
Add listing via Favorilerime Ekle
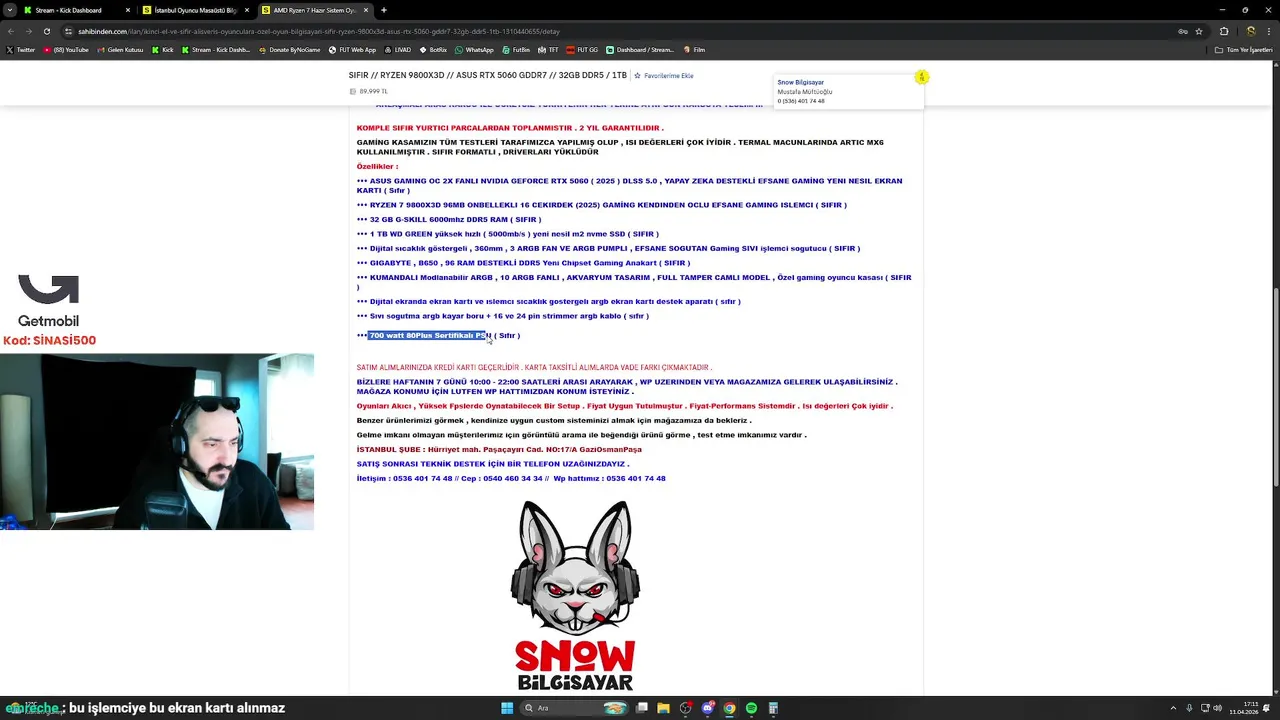(664, 76)
